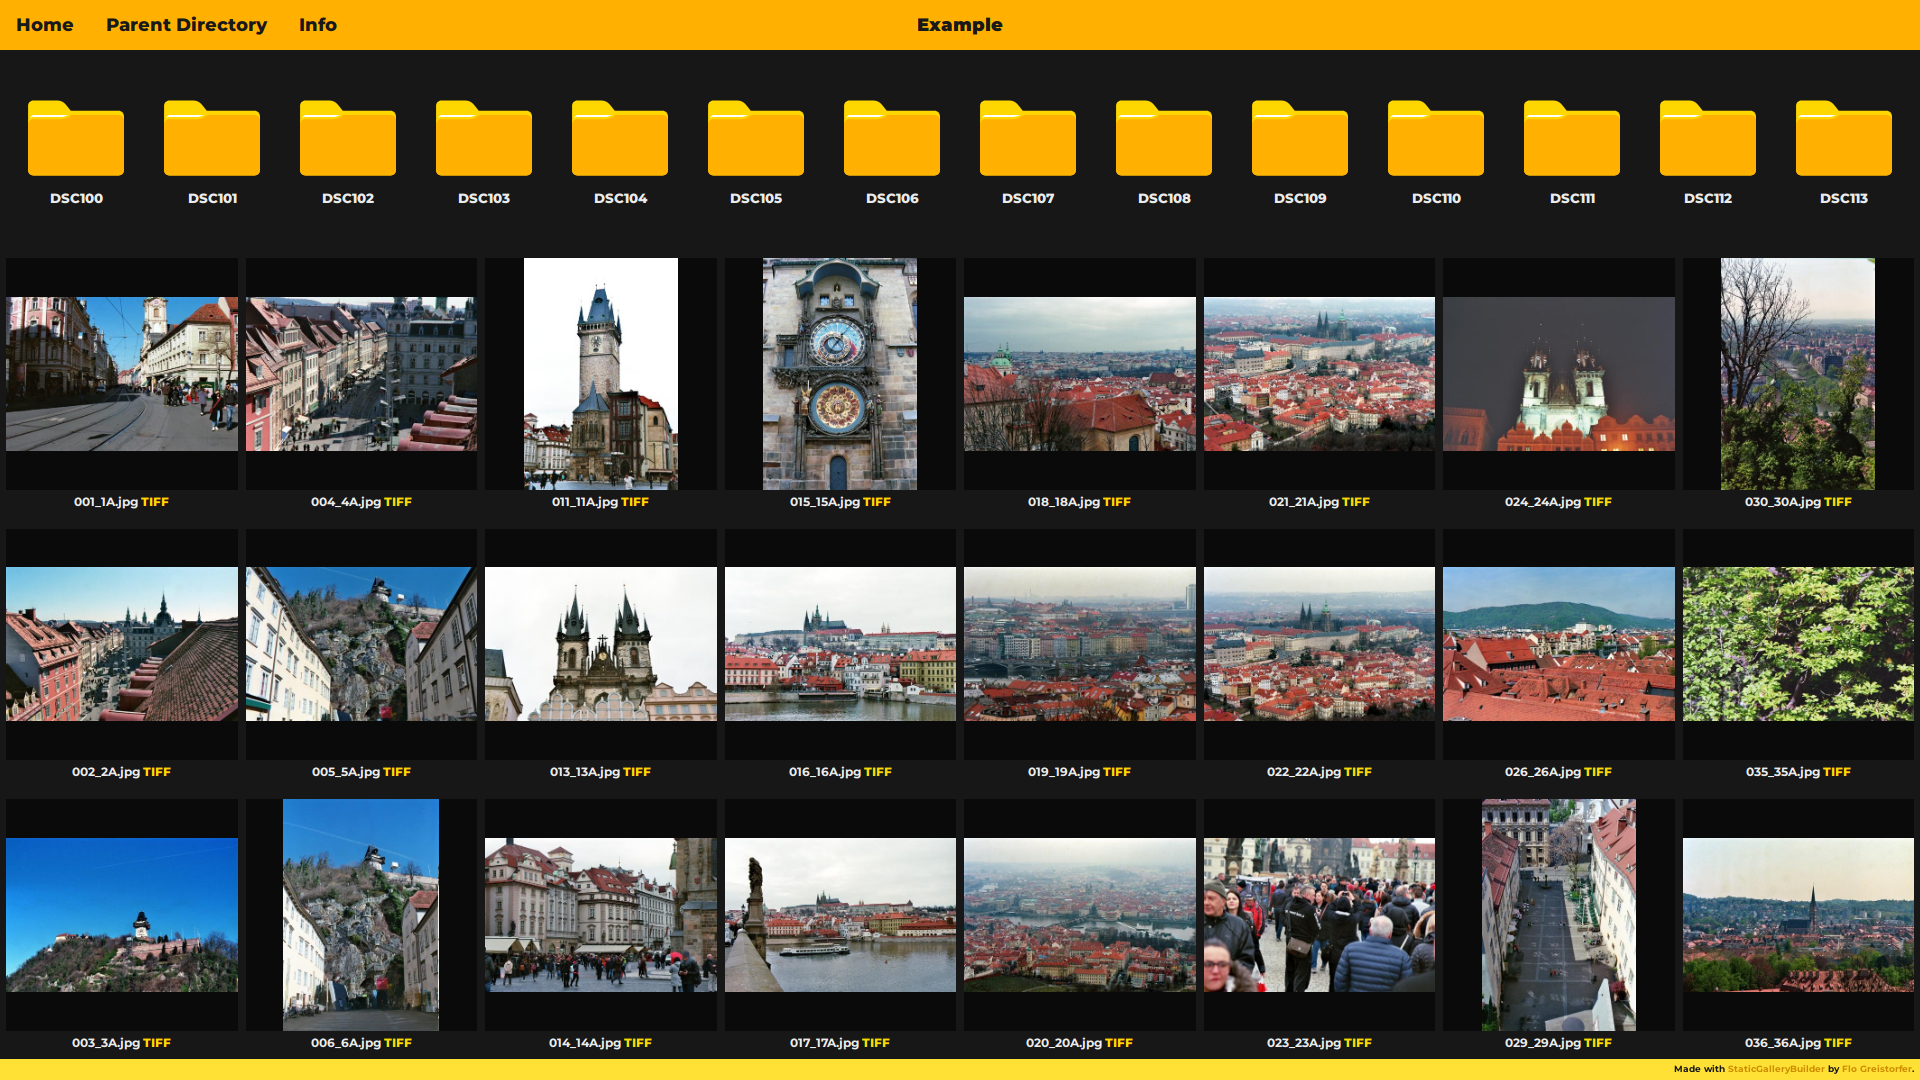Open the DSC105 folder icon
1920x1080 pixels.
point(756,140)
